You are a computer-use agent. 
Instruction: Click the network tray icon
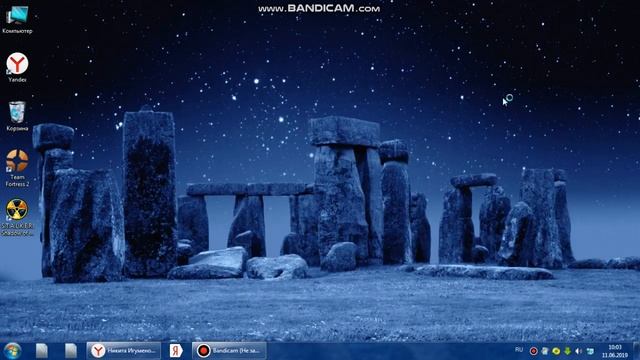(590, 351)
